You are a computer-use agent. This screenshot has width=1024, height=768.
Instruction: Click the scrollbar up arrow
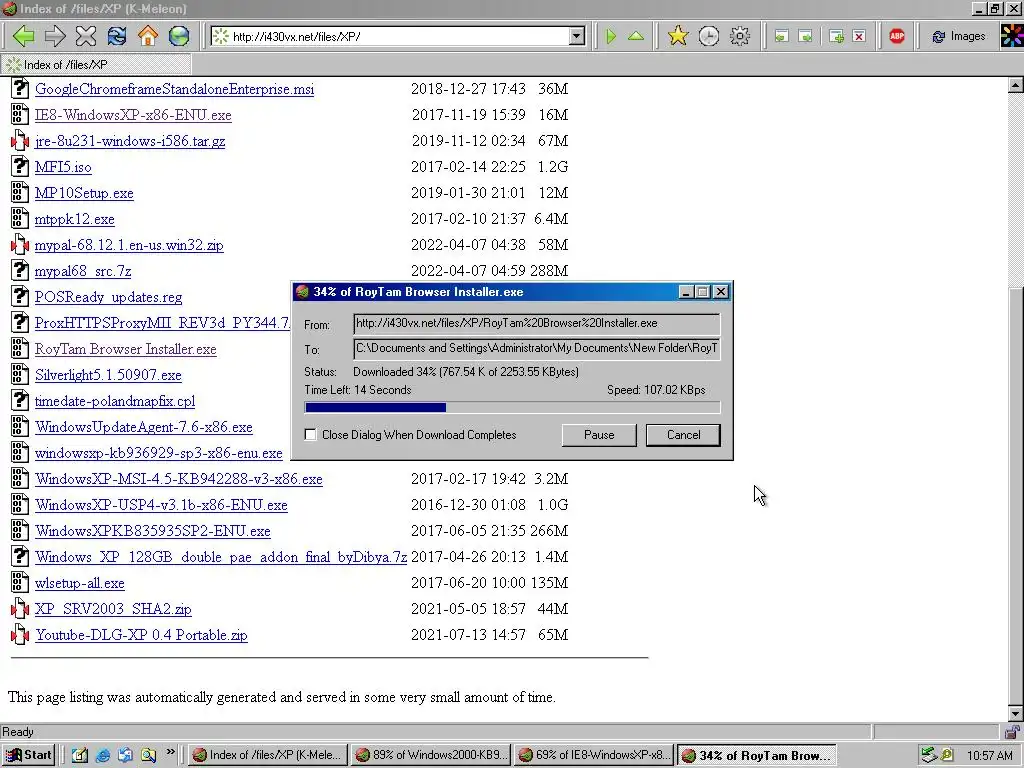point(1015,84)
